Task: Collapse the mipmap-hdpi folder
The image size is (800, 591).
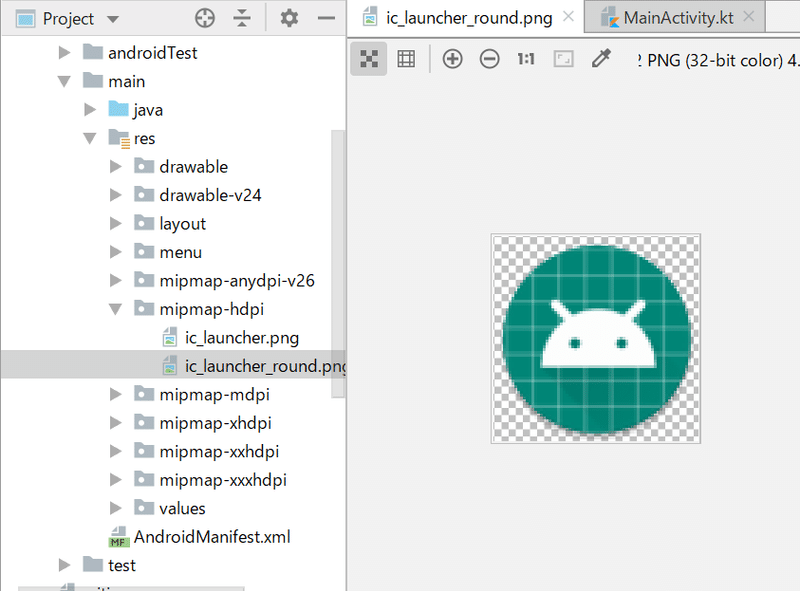Action: (x=116, y=309)
